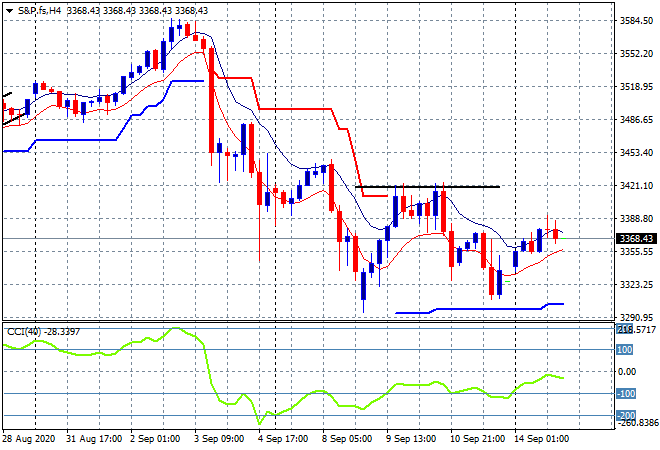Click the 10 Sep 21:00 time label

[477, 439]
